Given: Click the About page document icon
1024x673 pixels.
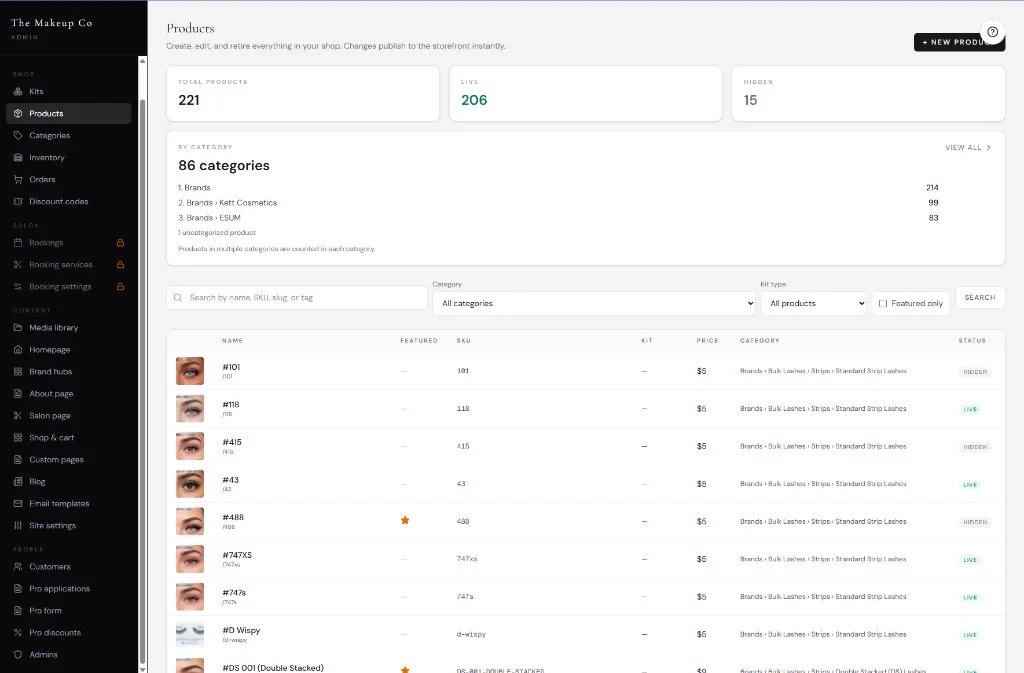Looking at the screenshot, I should point(18,394).
